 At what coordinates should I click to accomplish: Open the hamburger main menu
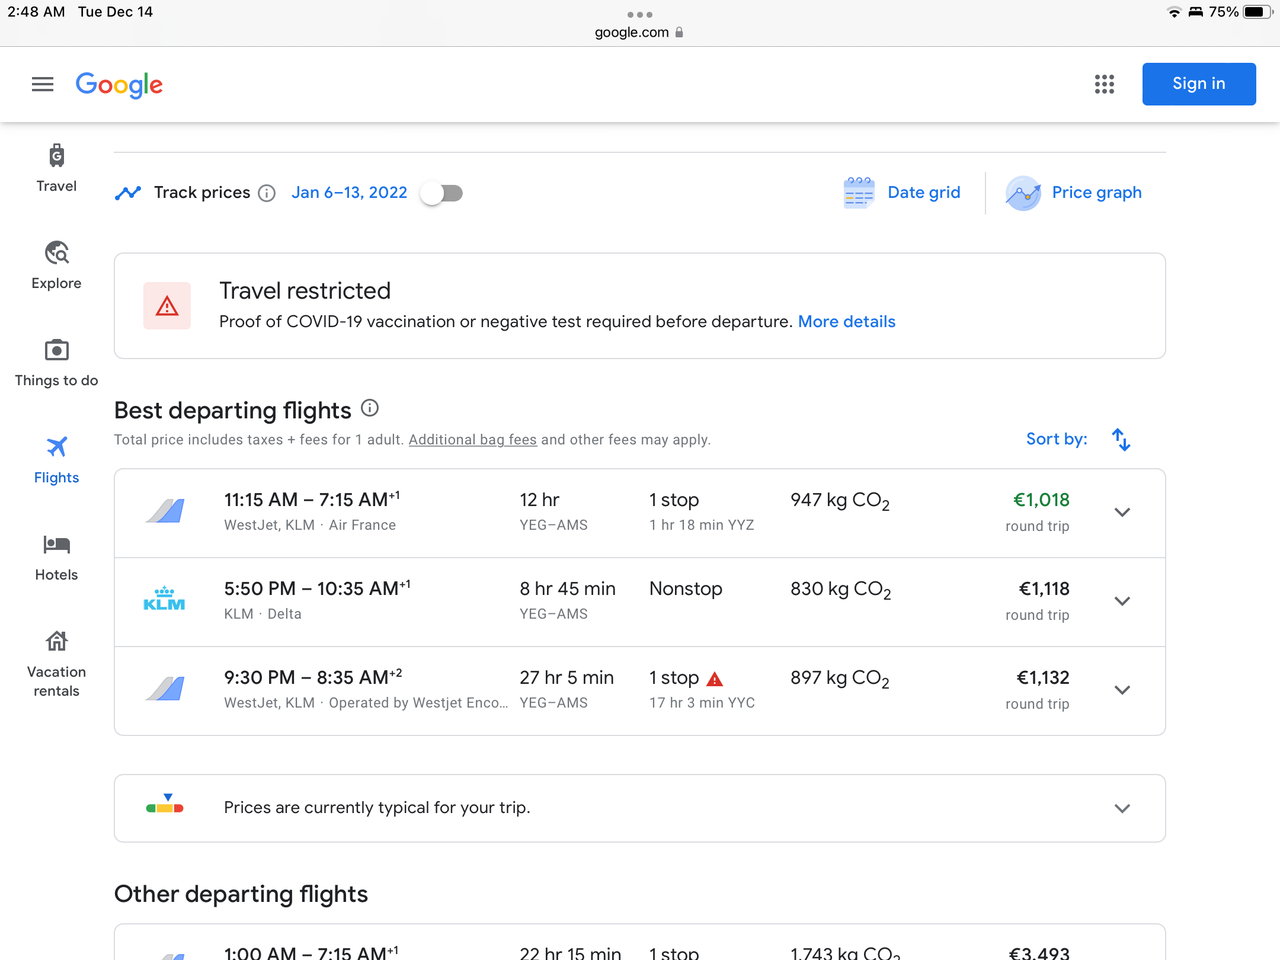point(42,85)
